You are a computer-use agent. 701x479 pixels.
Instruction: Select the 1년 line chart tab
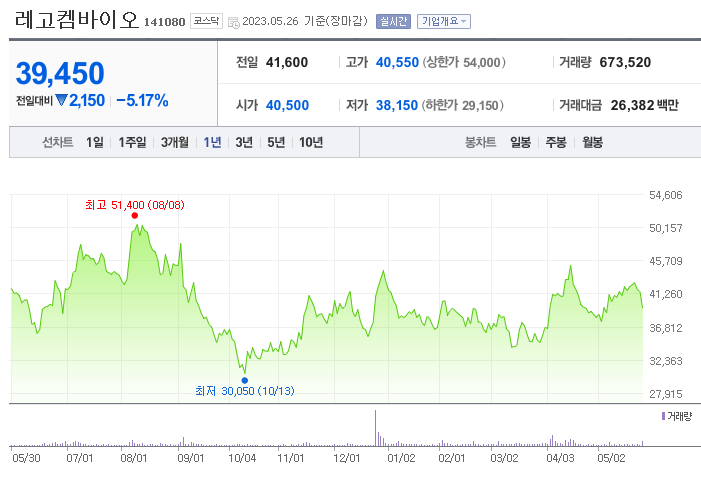tap(212, 142)
